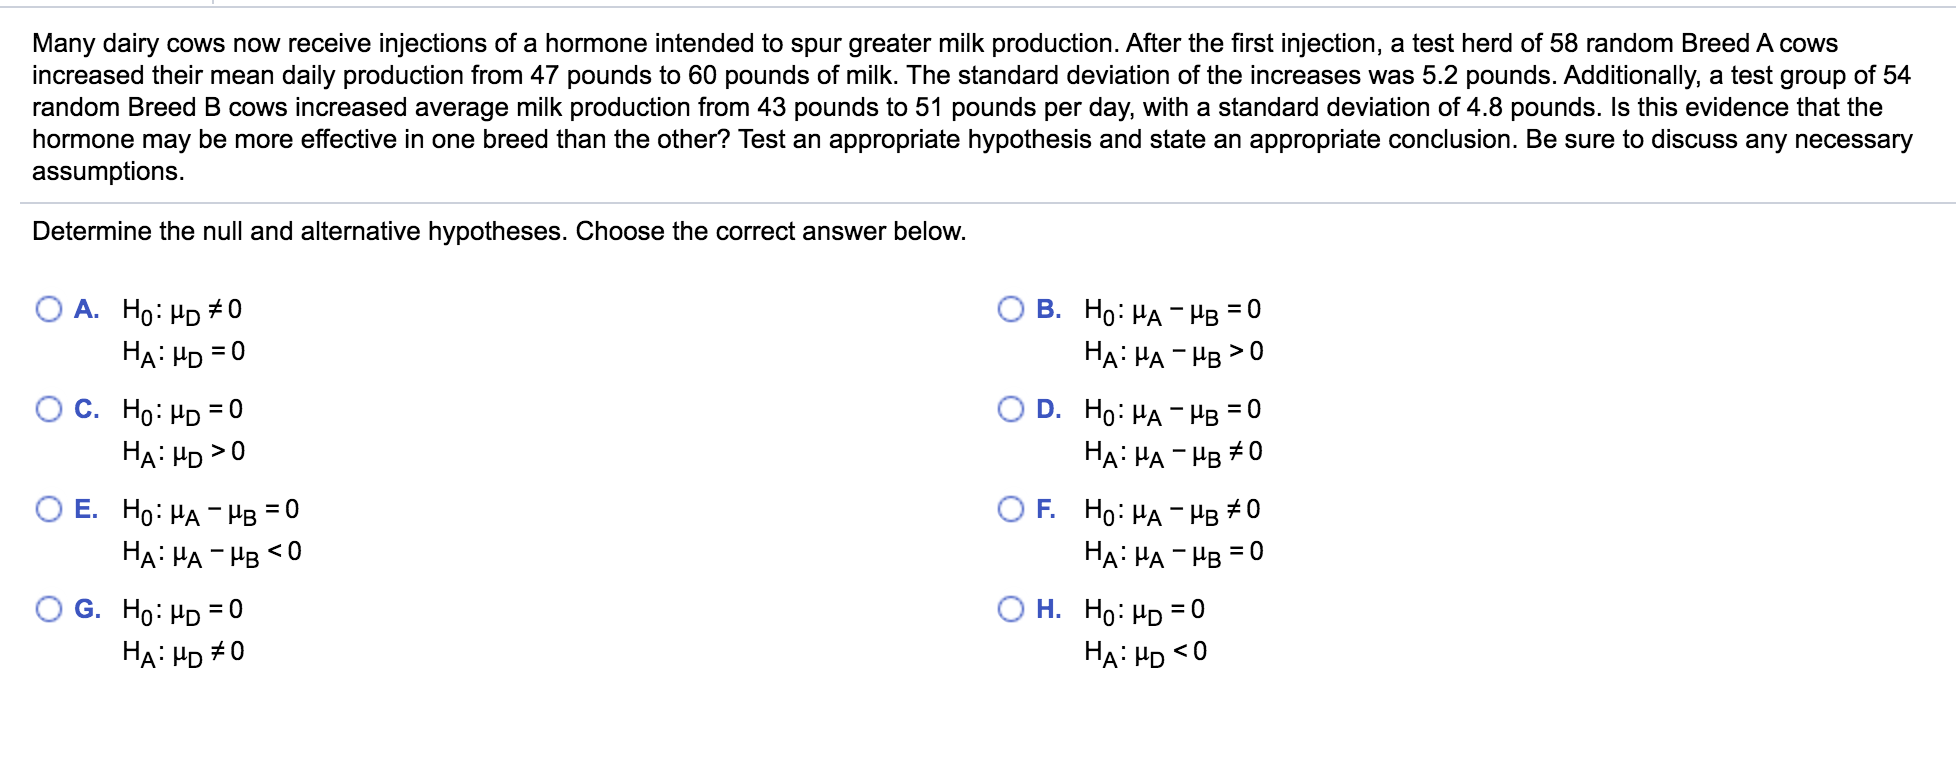Click option H alternative hypothesis μD < 0
This screenshot has width=1956, height=758.
tap(1145, 653)
